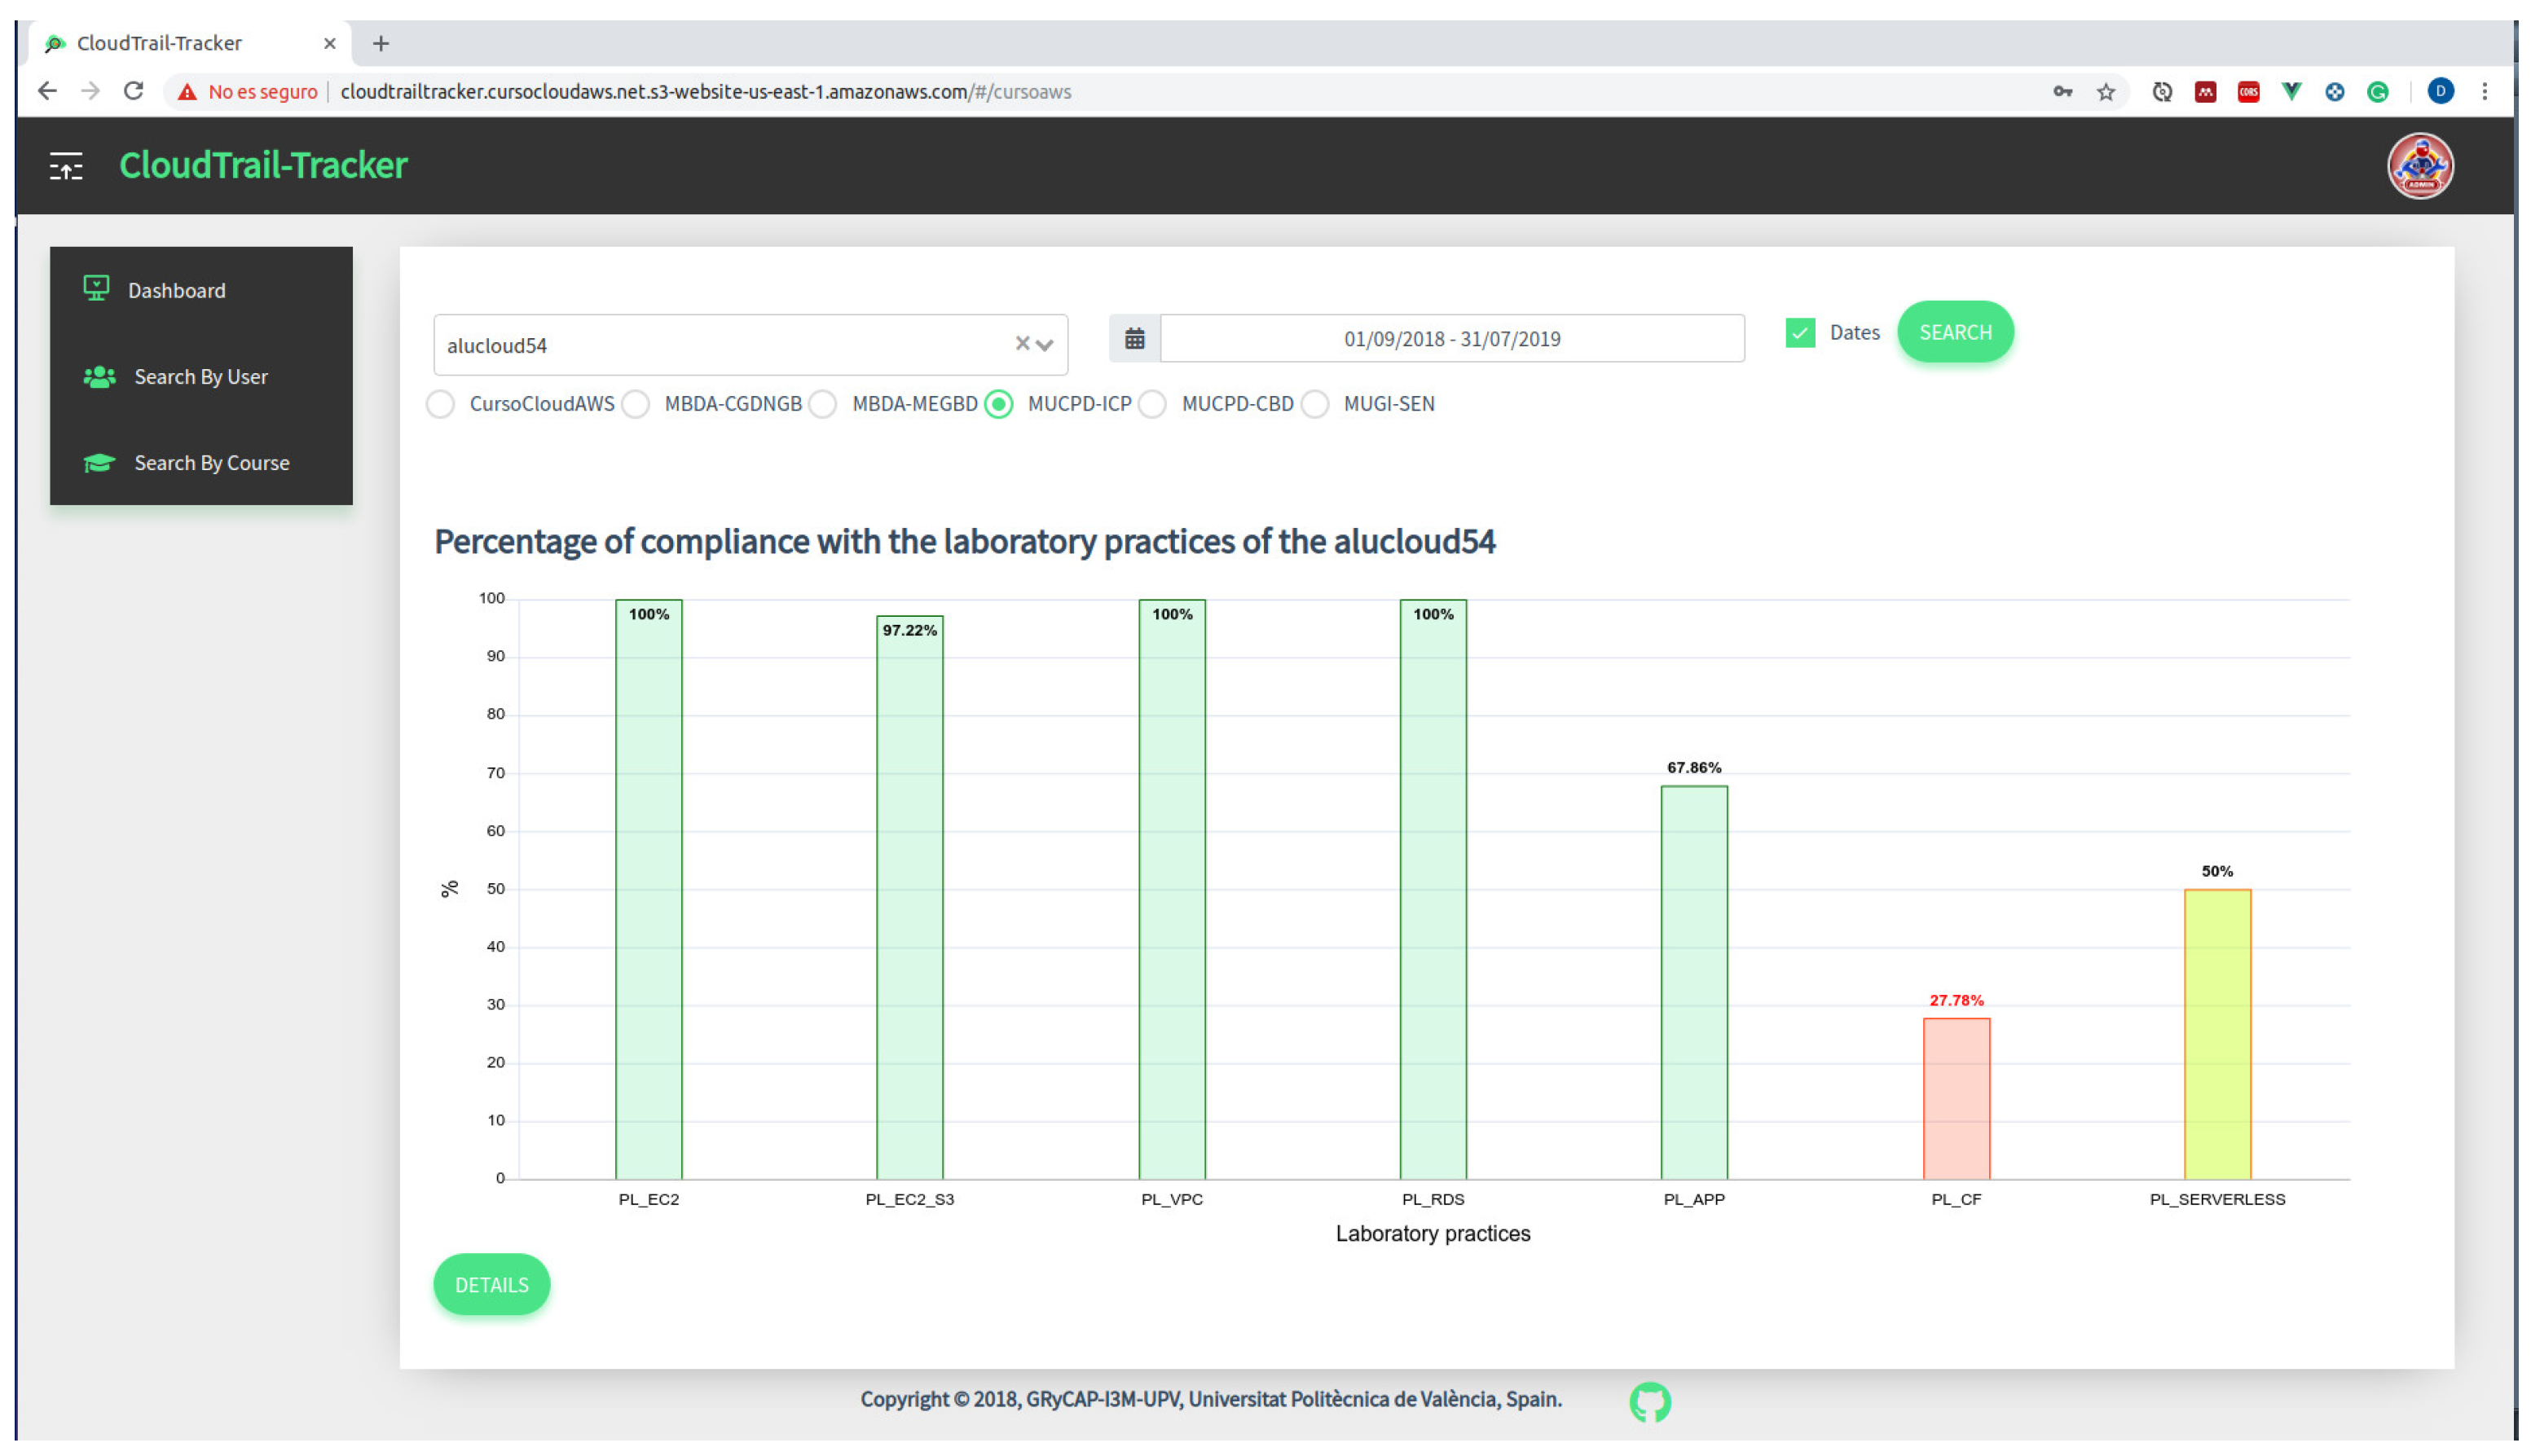The image size is (2531, 1456).
Task: Click the Search By User people icon
Action: click(x=99, y=377)
